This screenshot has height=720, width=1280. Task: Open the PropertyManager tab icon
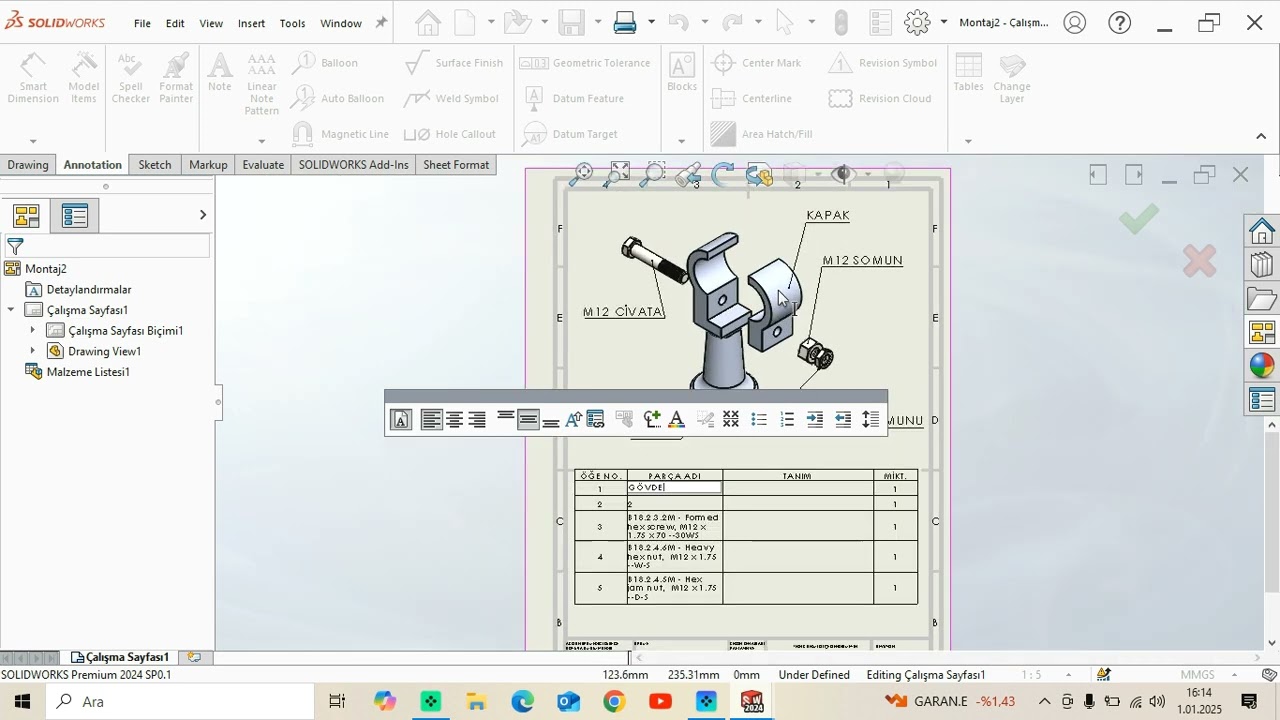(75, 216)
